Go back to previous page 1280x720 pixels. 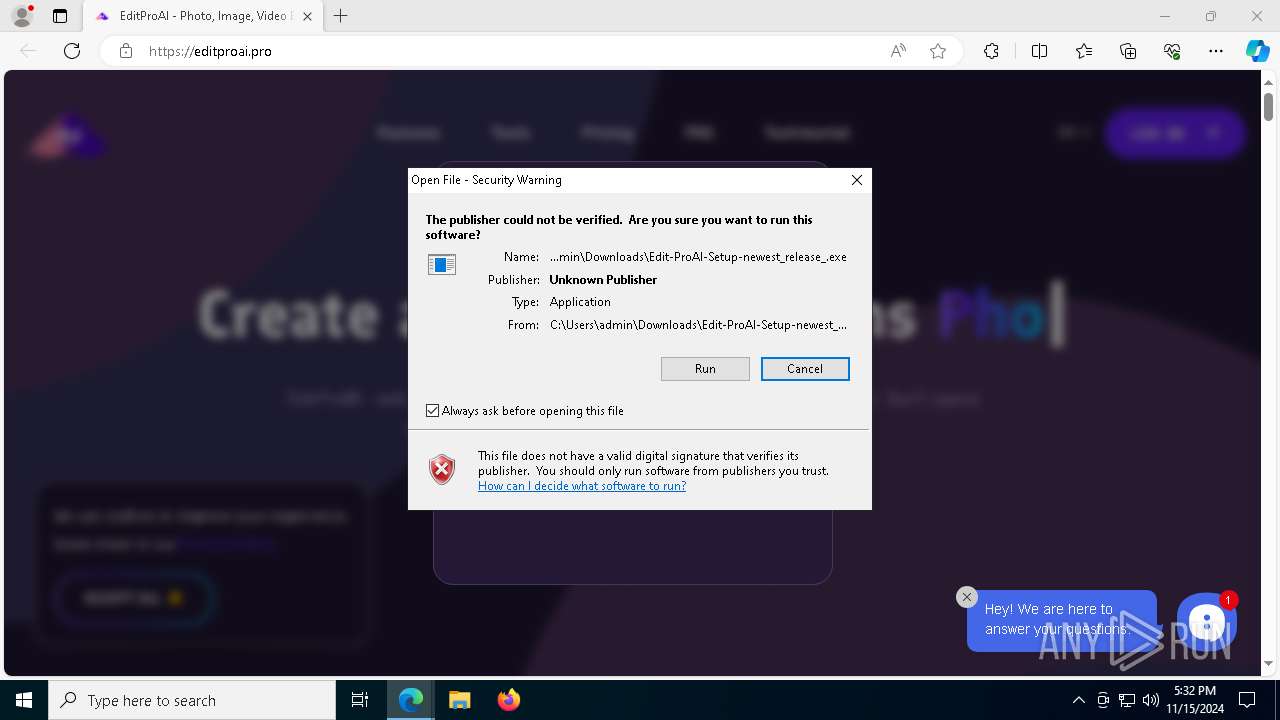pyautogui.click(x=28, y=51)
